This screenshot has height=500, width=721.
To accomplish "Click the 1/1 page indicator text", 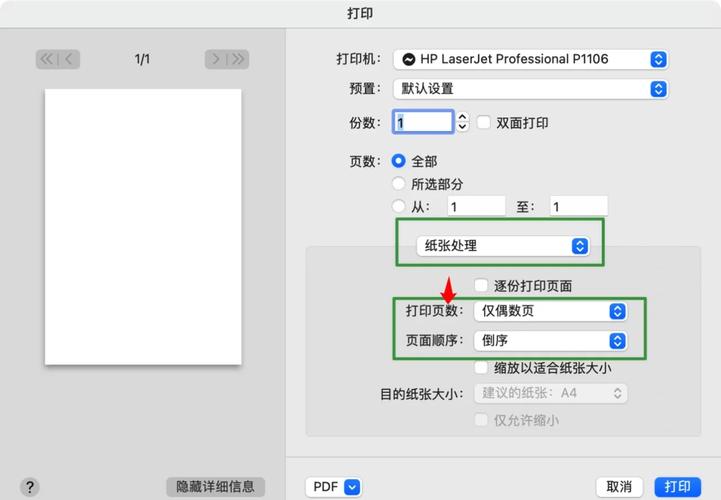I will [x=142, y=59].
